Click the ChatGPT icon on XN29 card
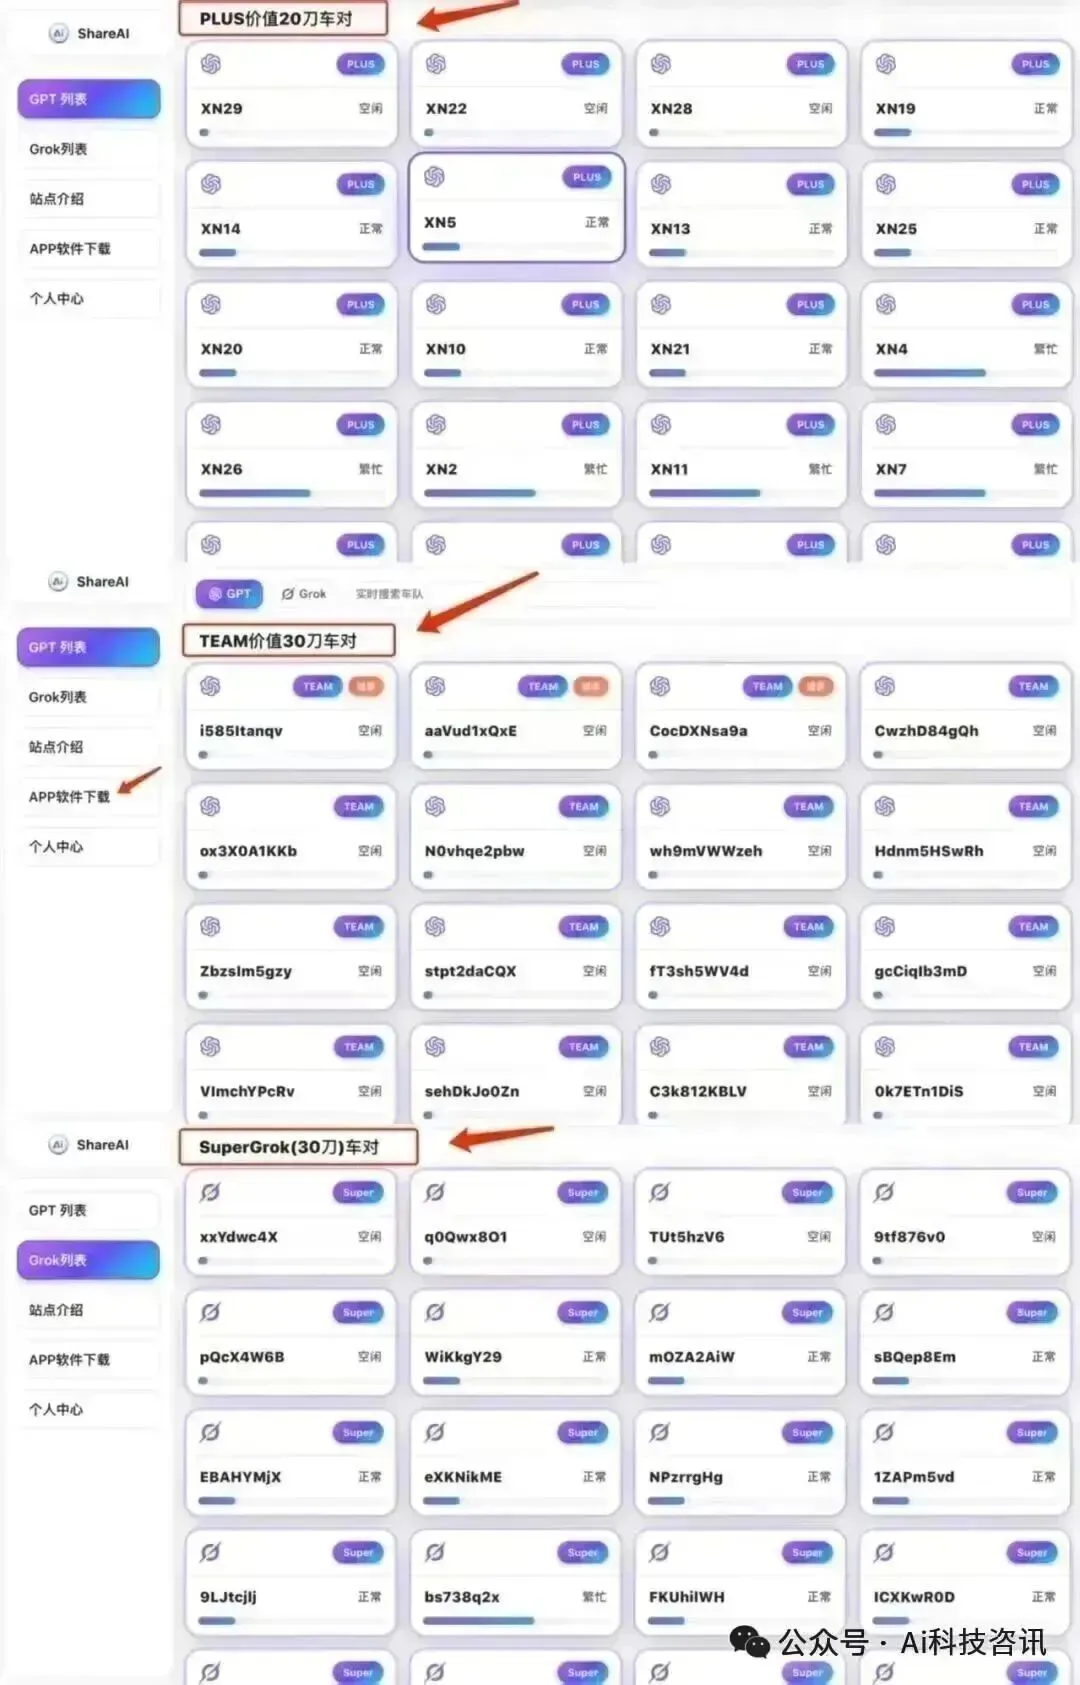The height and width of the screenshot is (1685, 1080). tap(211, 64)
